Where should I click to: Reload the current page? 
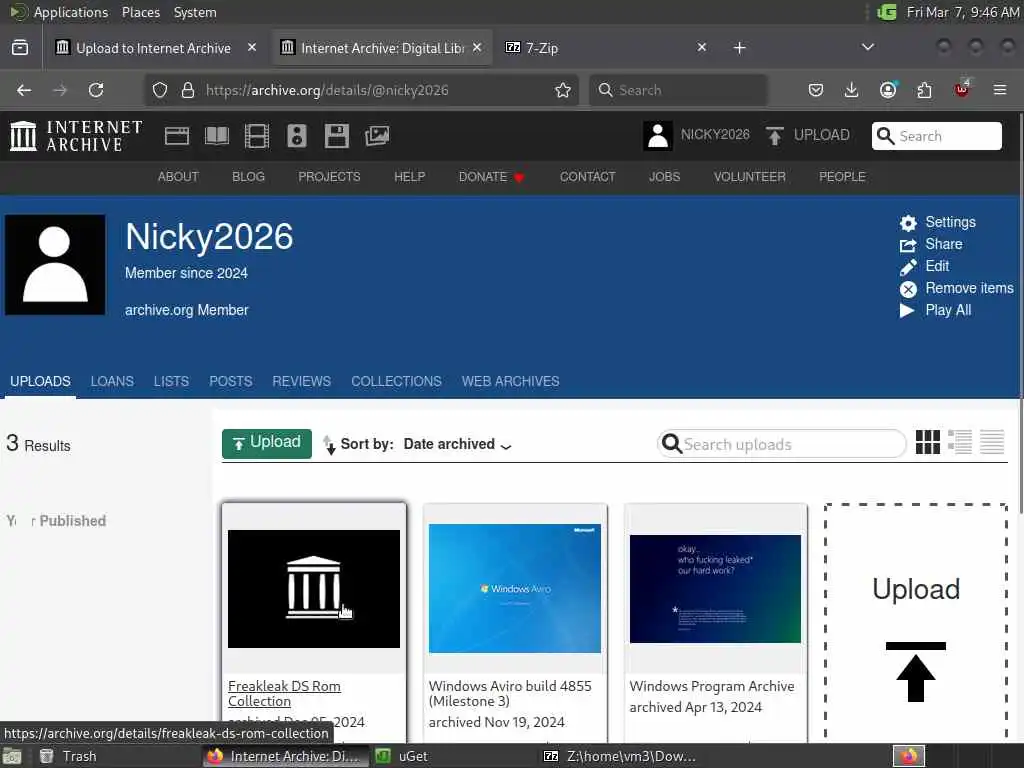point(96,90)
